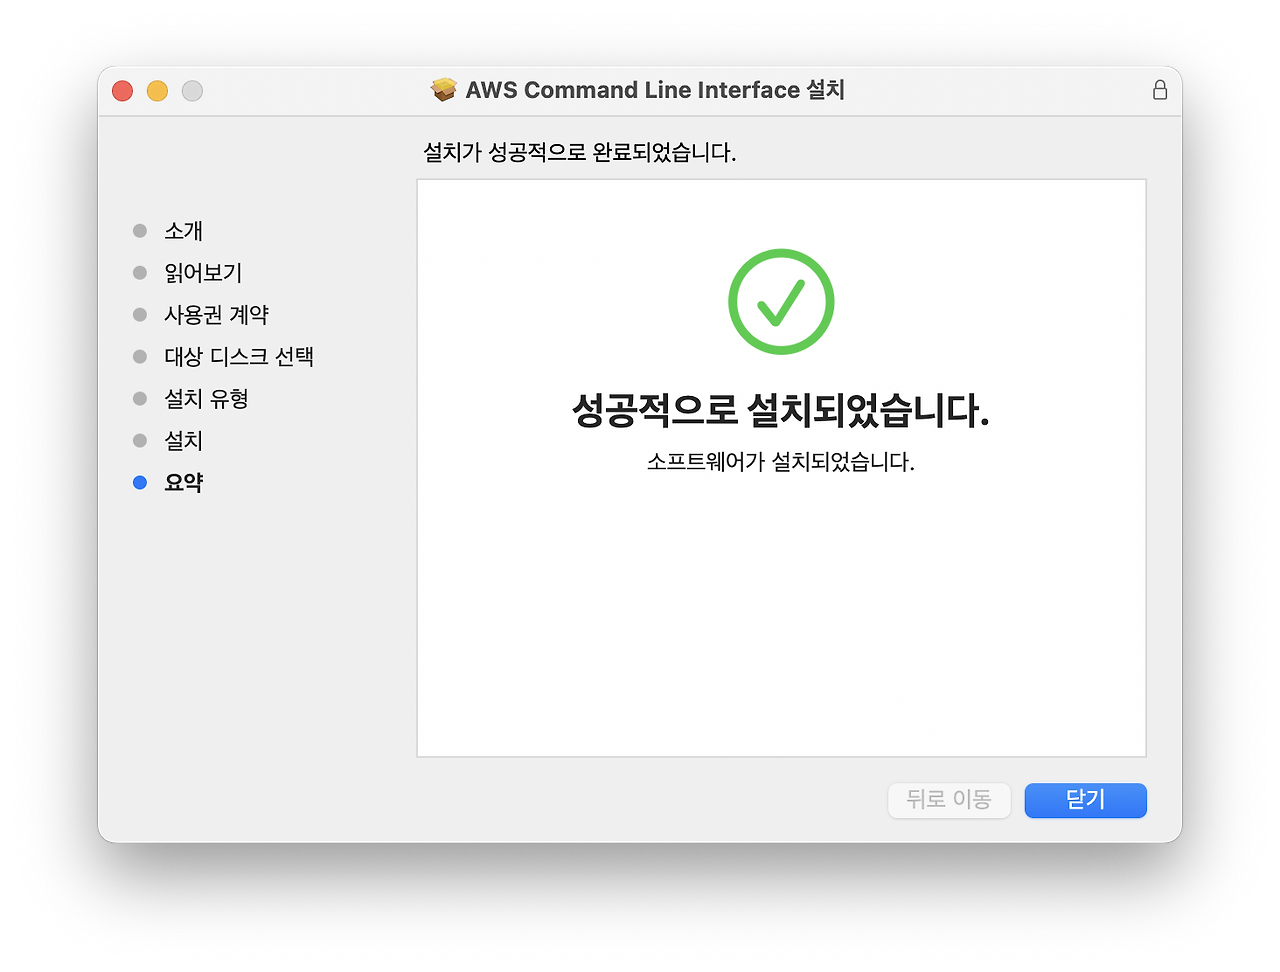Click the bullet next to 설치
This screenshot has width=1280, height=972.
click(x=139, y=440)
